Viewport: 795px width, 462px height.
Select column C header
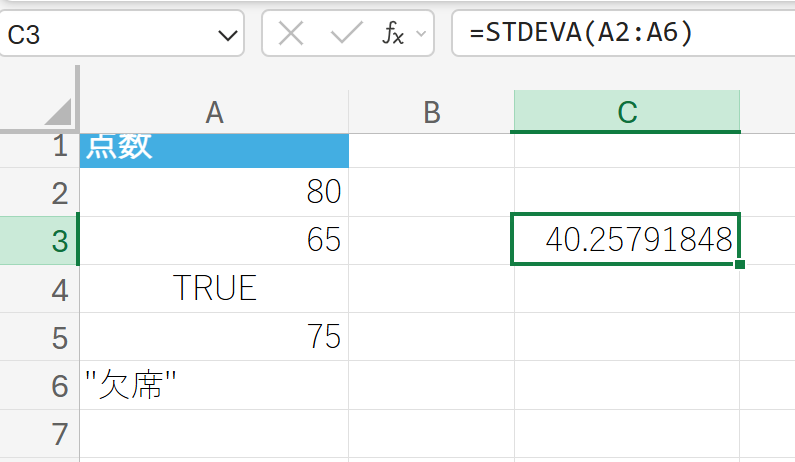(x=626, y=112)
